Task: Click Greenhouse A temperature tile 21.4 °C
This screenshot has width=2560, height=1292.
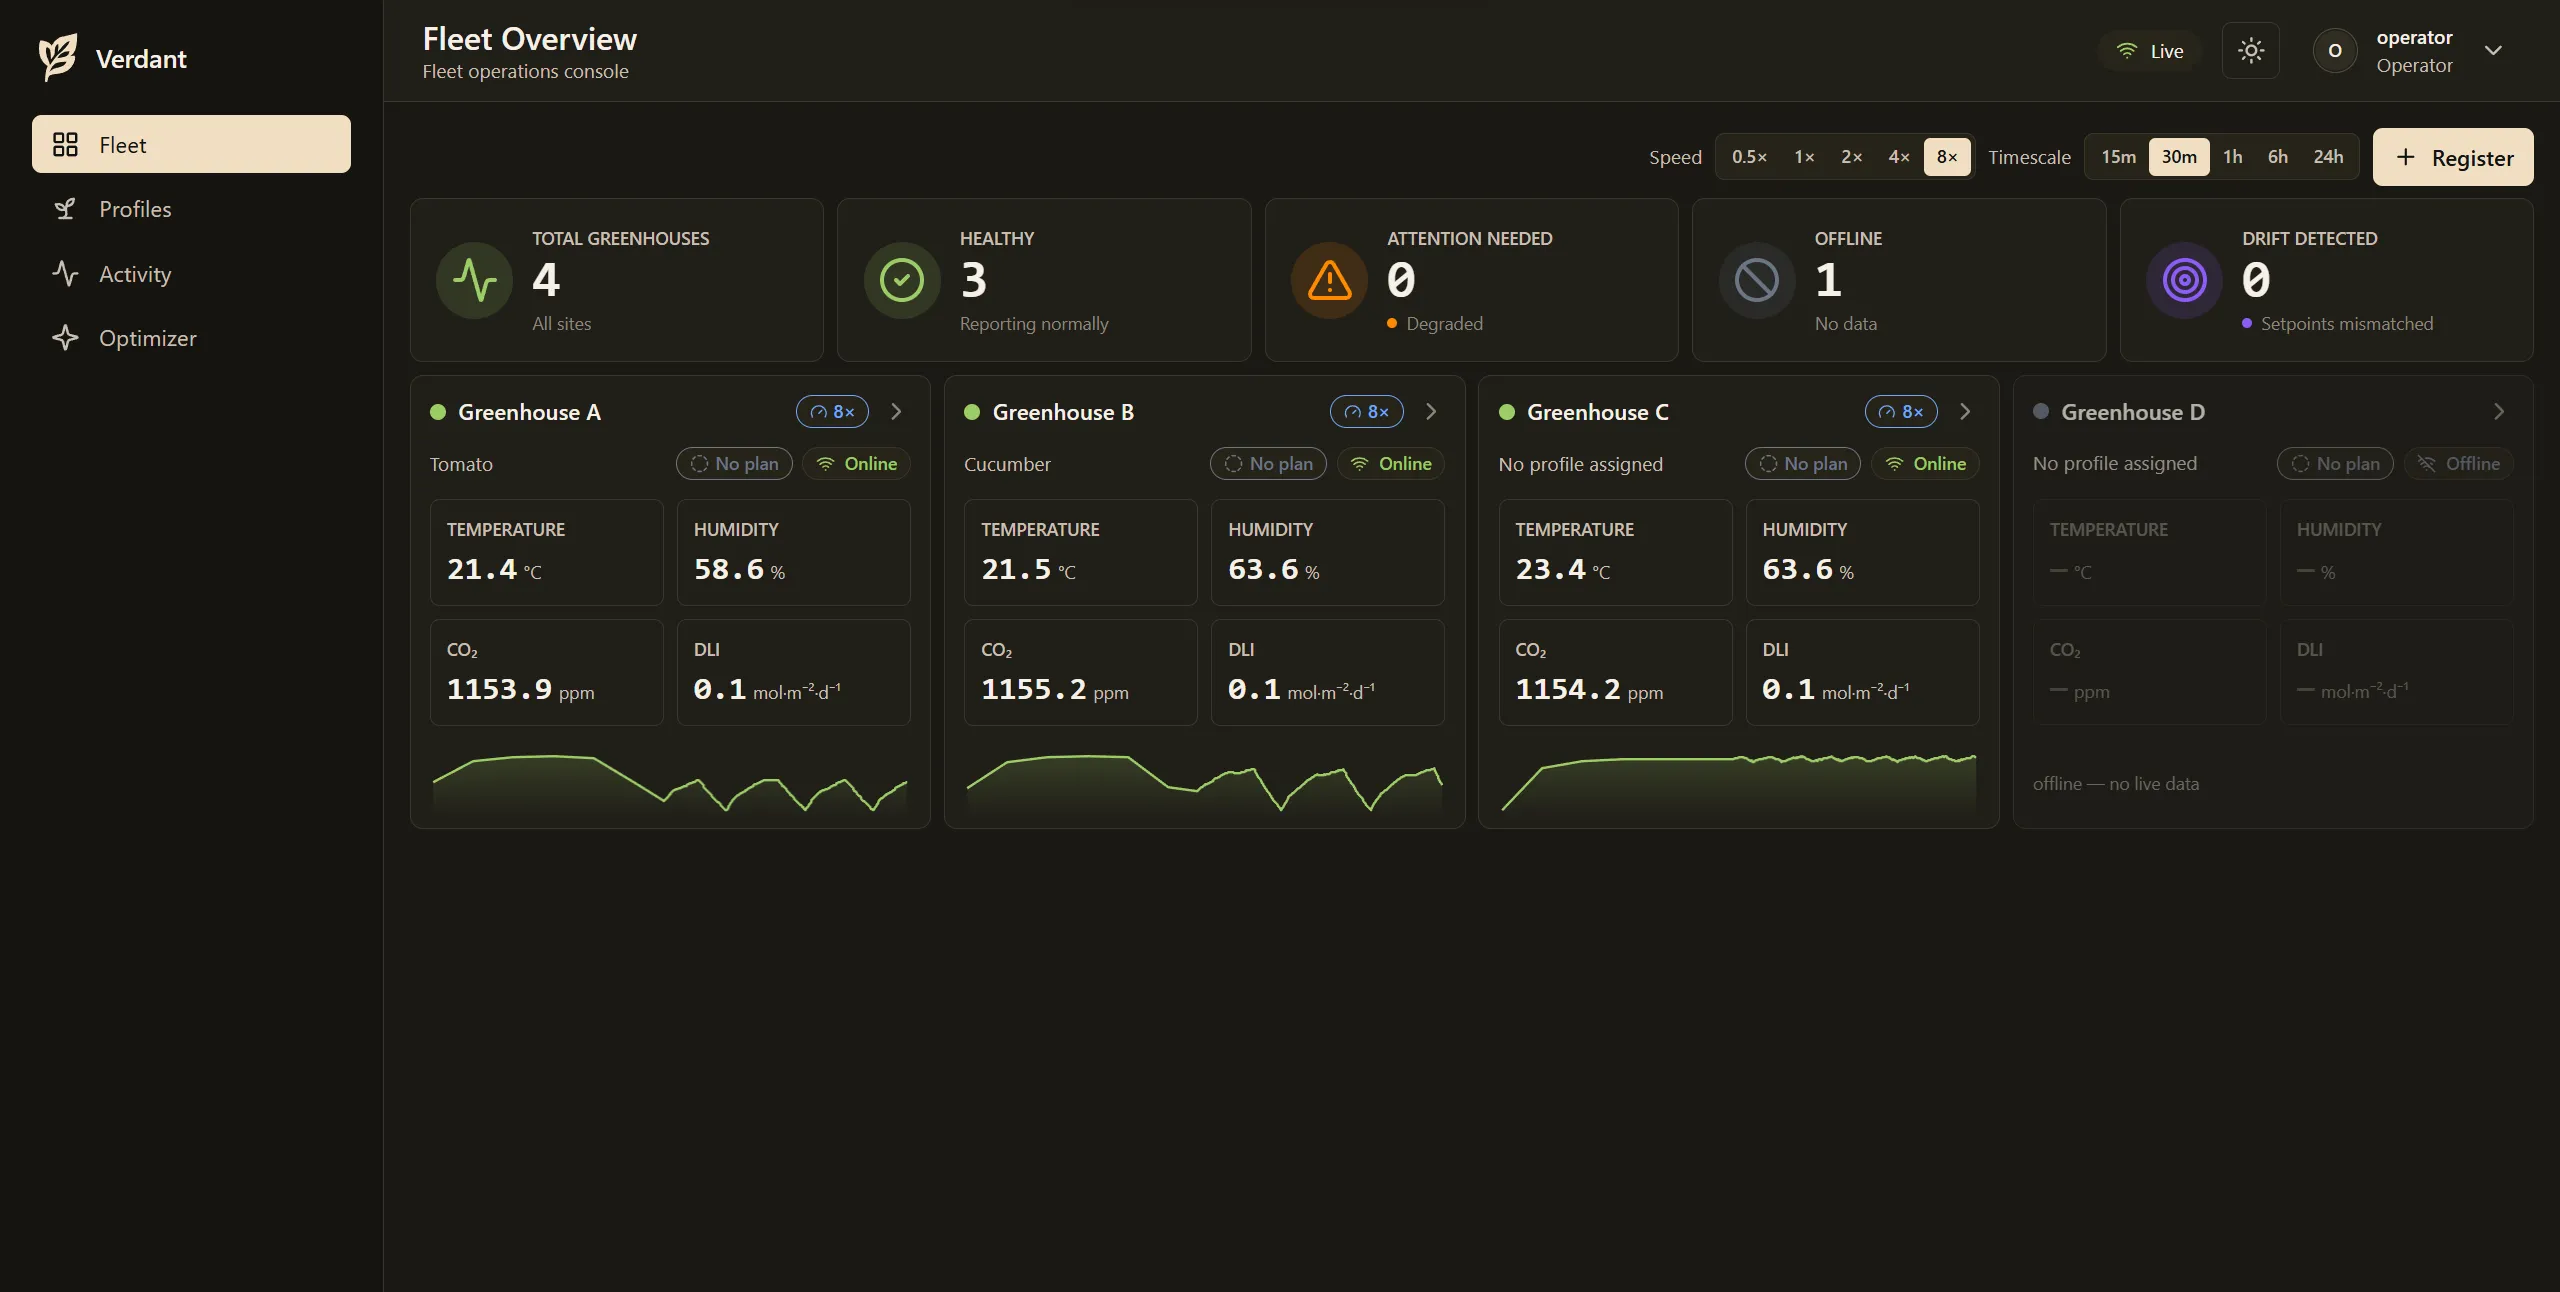Action: (x=546, y=552)
